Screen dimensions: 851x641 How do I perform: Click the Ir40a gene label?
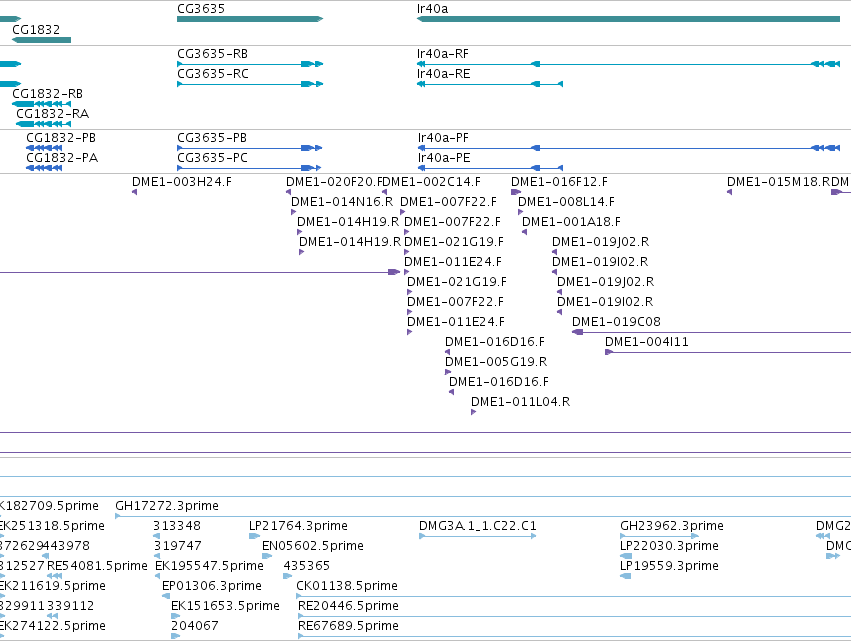pyautogui.click(x=433, y=9)
